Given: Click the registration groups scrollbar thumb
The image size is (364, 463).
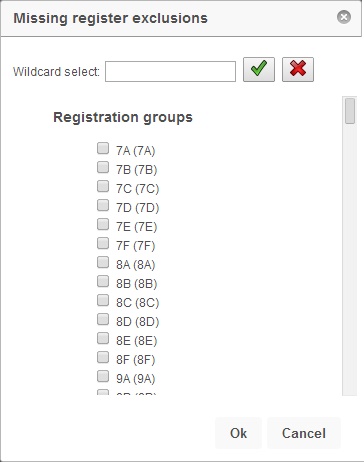Looking at the screenshot, I should [x=350, y=111].
